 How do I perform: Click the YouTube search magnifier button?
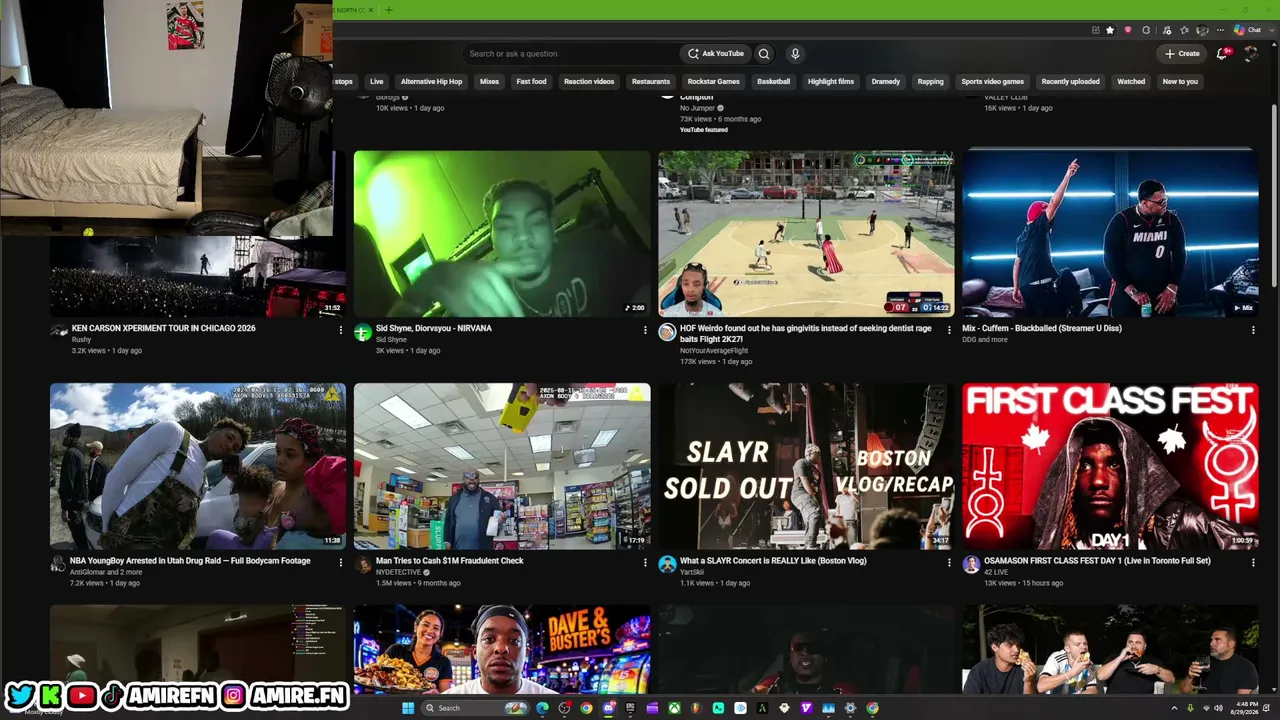[x=764, y=54]
